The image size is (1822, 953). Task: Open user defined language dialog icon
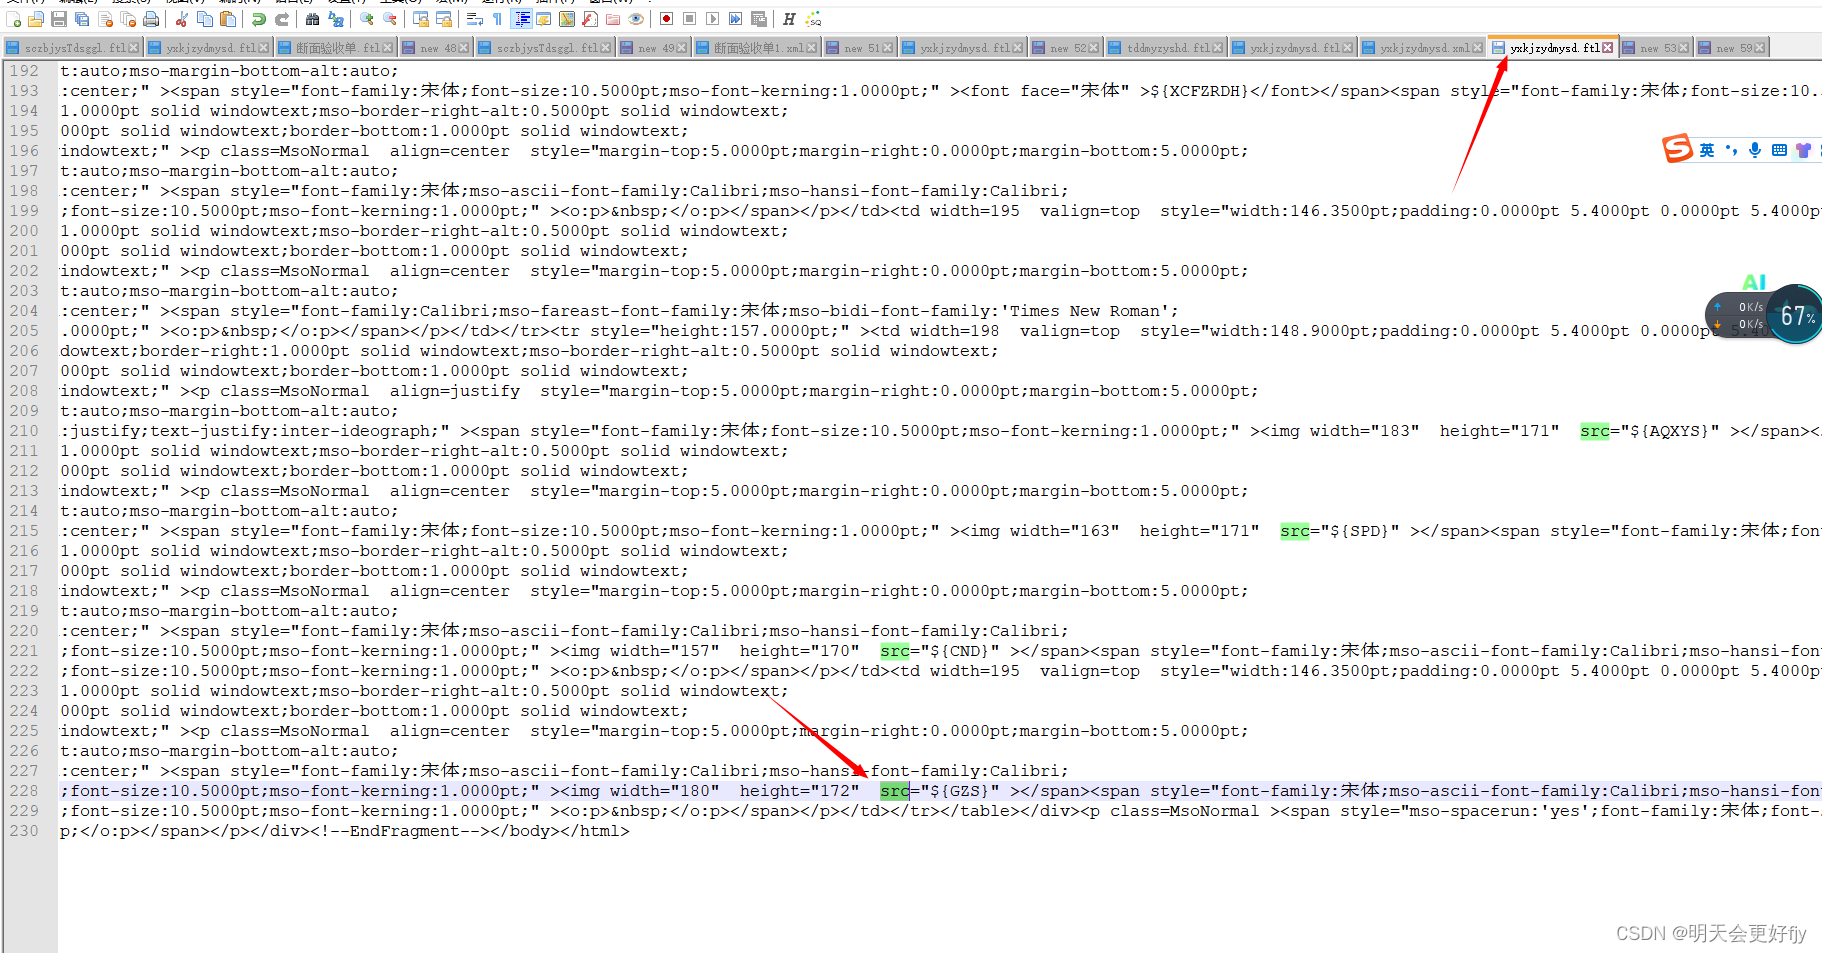click(x=543, y=19)
